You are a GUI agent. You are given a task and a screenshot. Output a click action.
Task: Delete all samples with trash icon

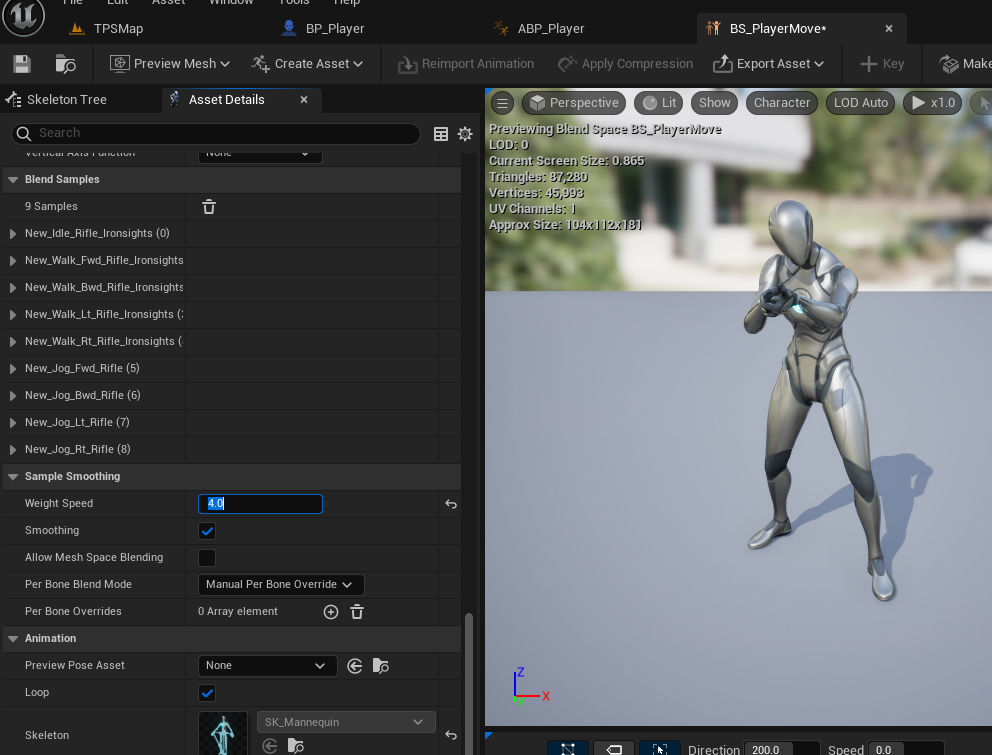point(209,207)
